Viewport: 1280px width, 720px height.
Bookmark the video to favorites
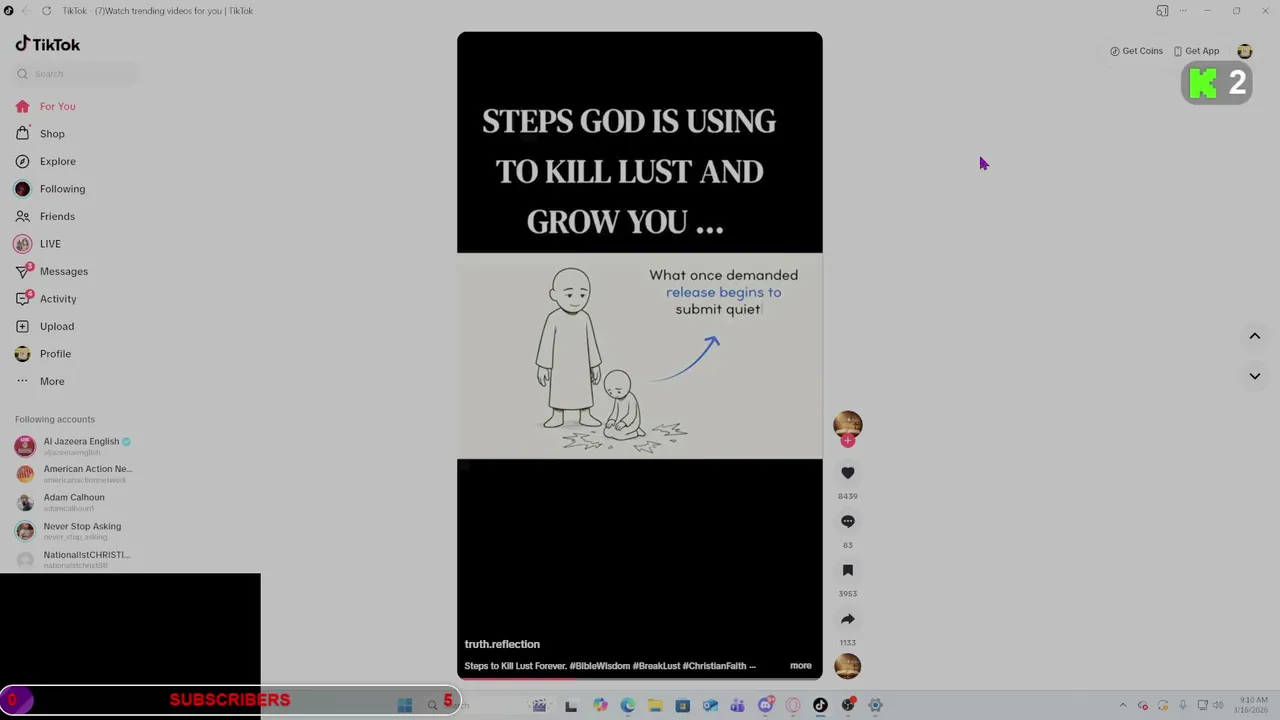848,570
